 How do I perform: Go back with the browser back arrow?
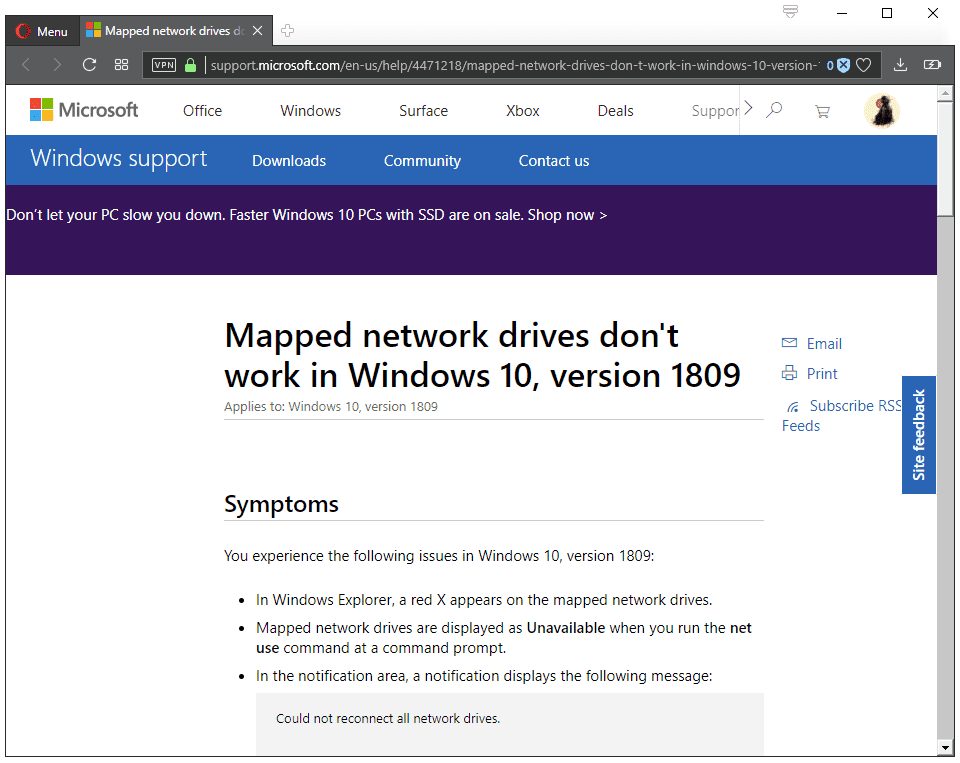pyautogui.click(x=26, y=65)
